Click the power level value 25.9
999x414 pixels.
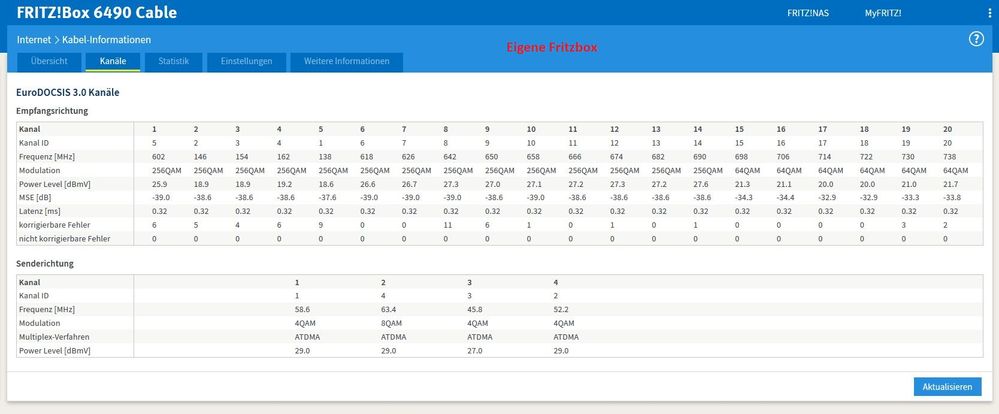click(159, 184)
